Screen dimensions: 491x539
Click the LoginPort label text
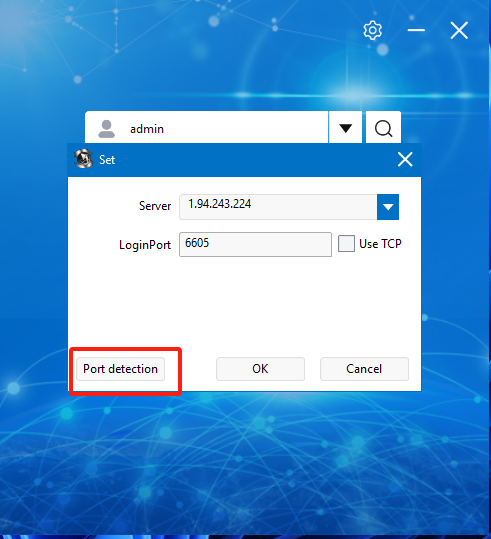145,245
